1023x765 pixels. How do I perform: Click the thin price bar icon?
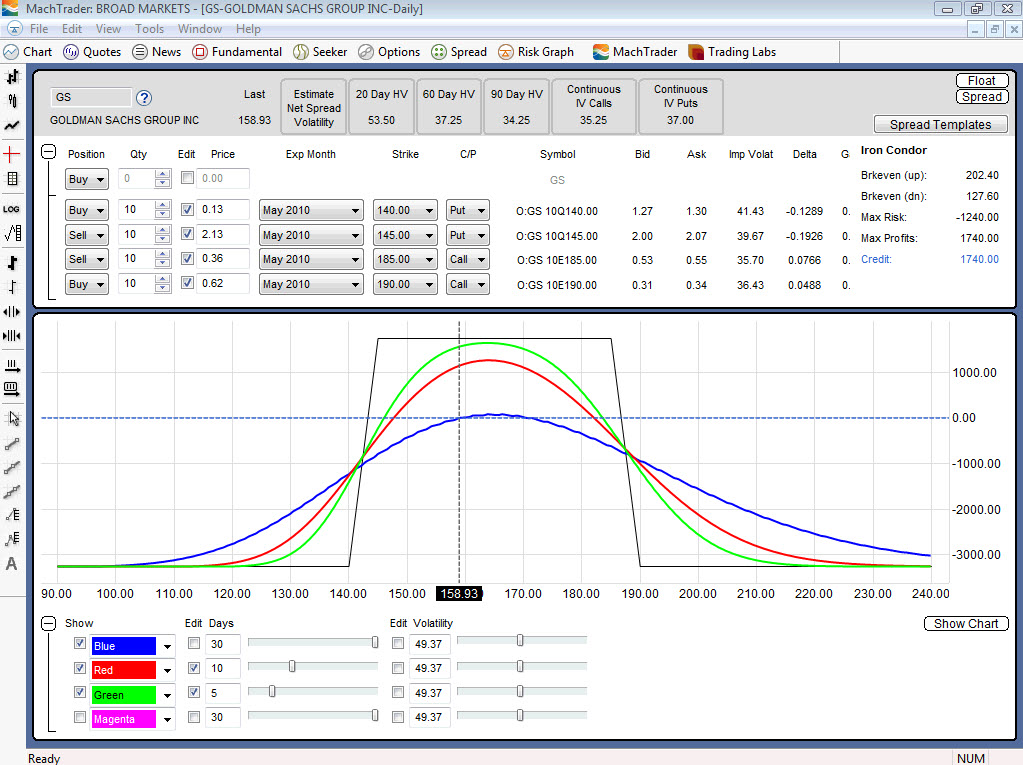tap(12, 287)
